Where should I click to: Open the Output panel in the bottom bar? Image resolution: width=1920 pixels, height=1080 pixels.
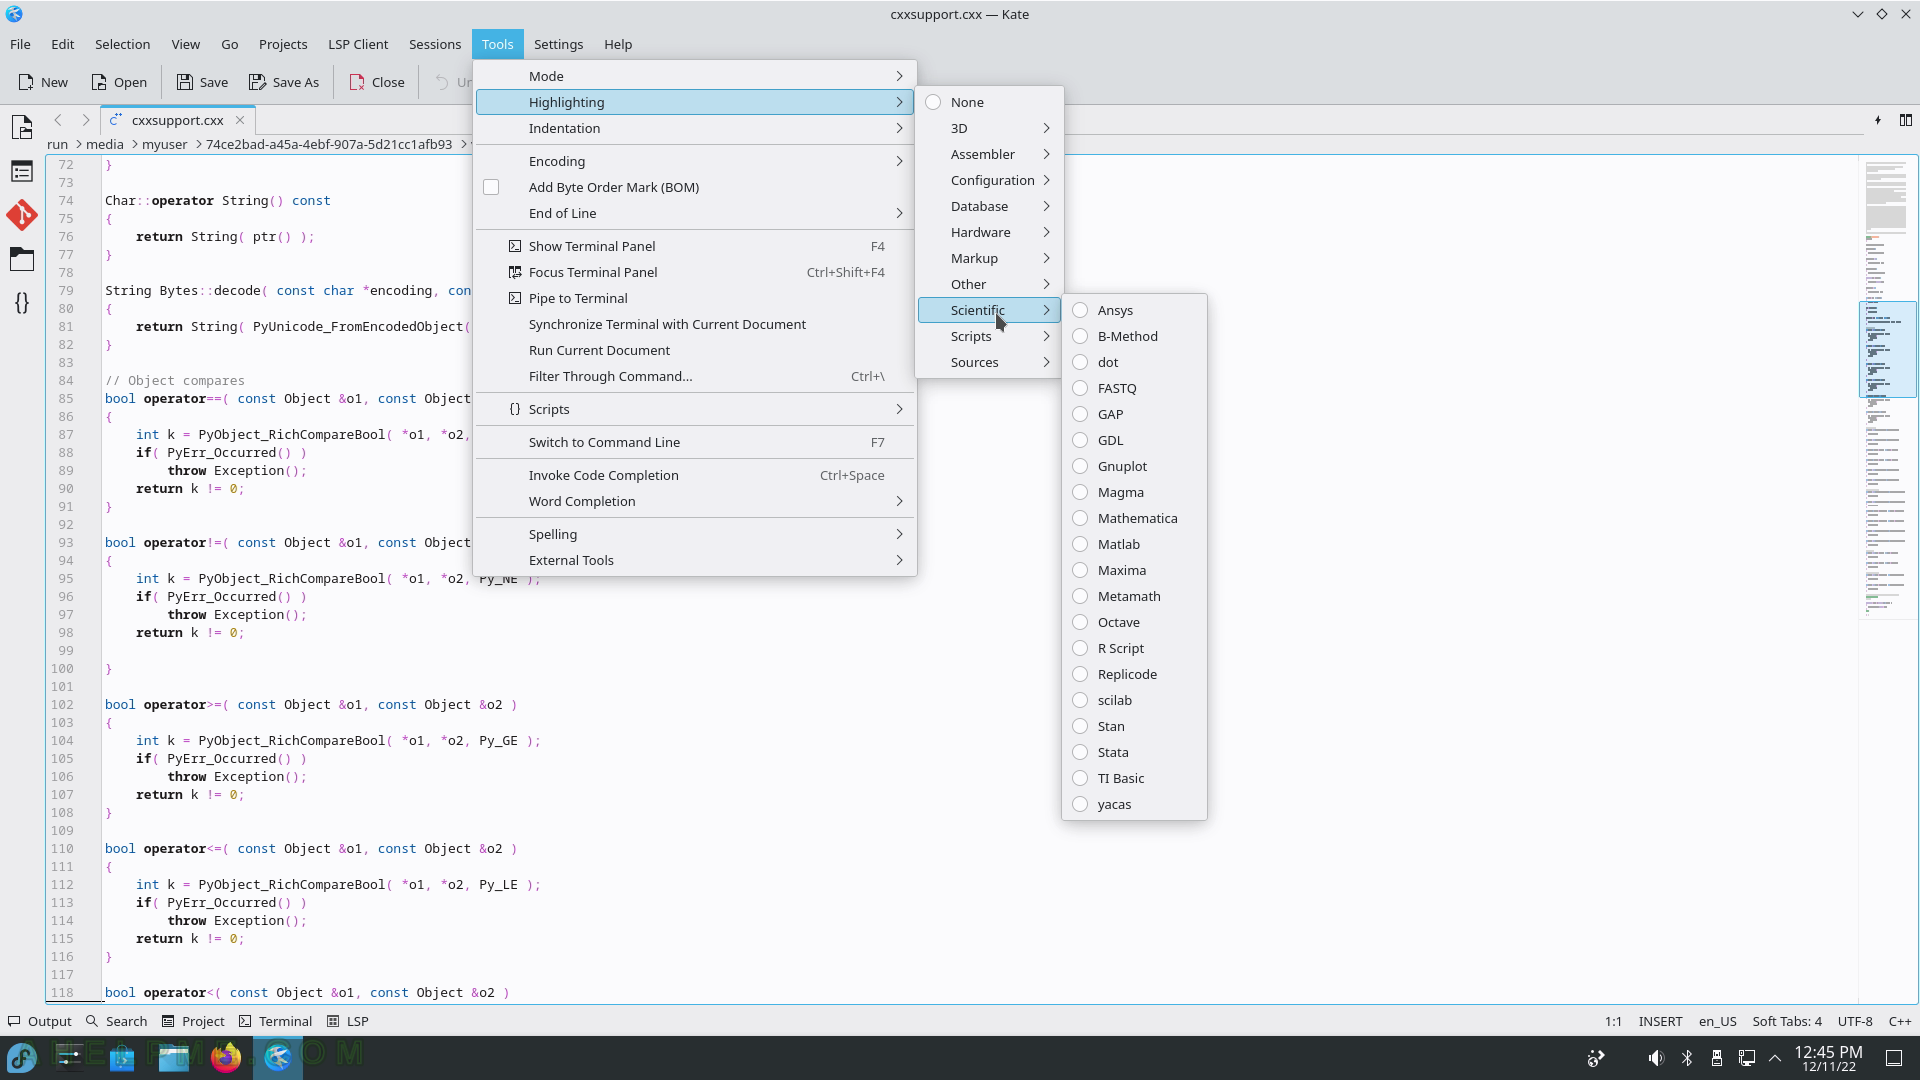(x=39, y=1021)
